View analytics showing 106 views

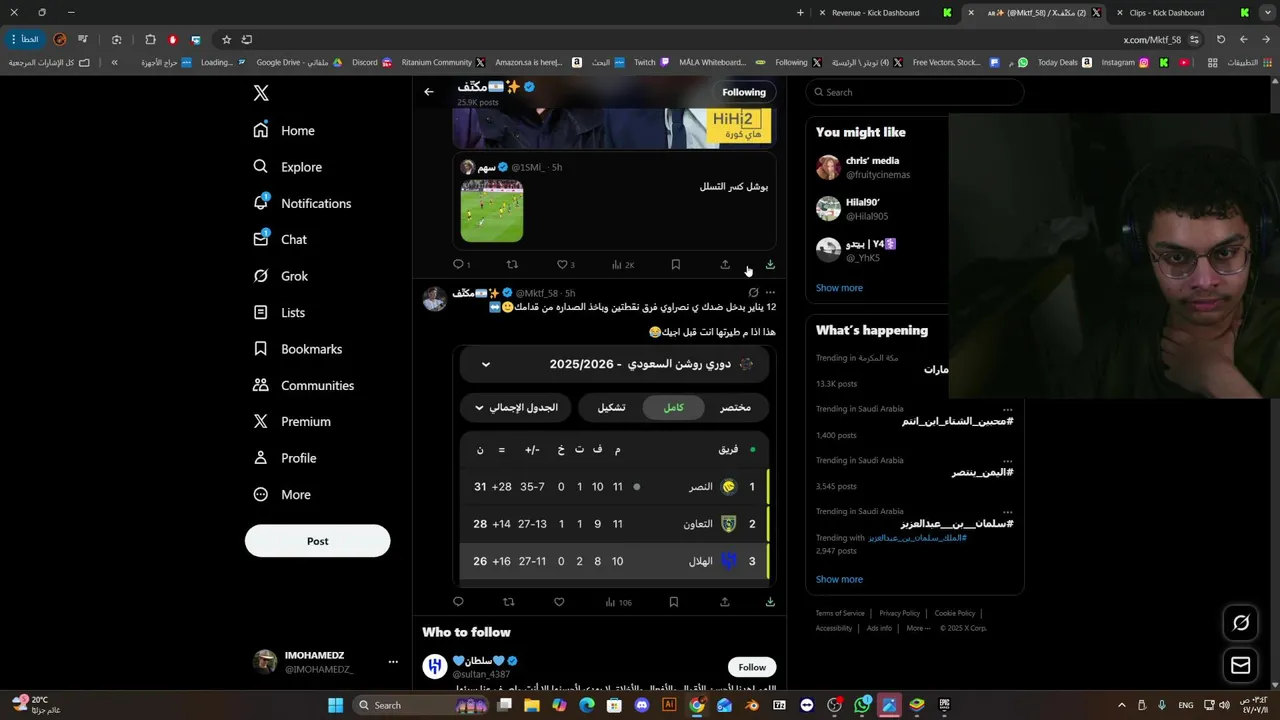click(x=618, y=602)
